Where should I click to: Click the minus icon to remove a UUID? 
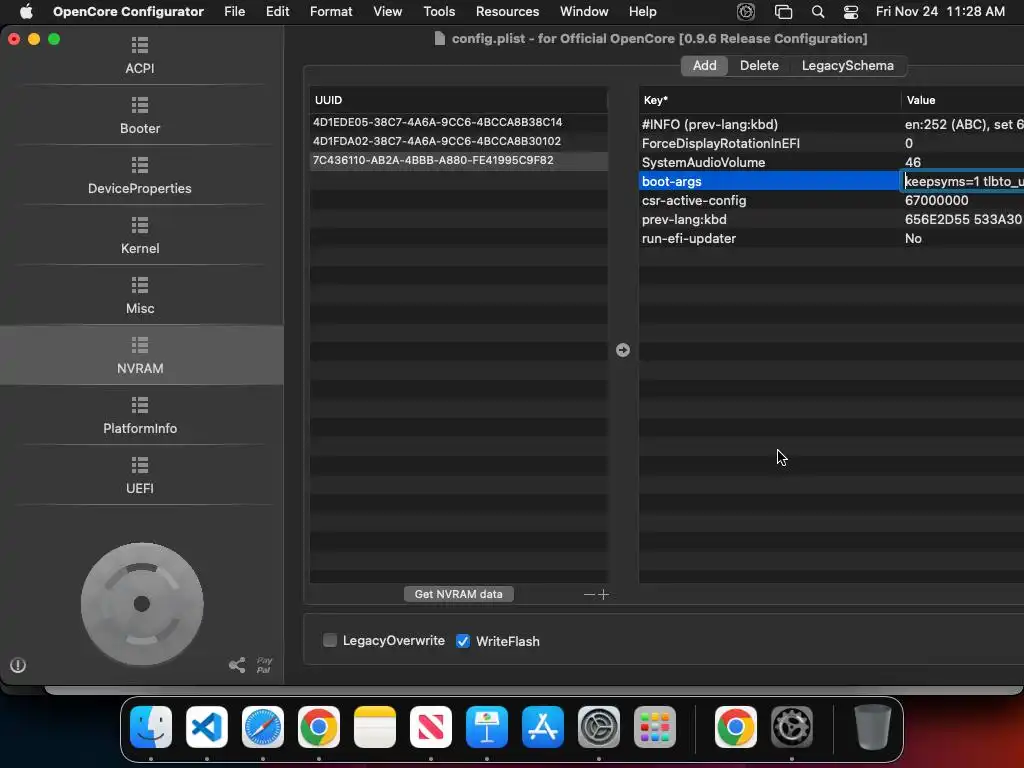coord(589,594)
